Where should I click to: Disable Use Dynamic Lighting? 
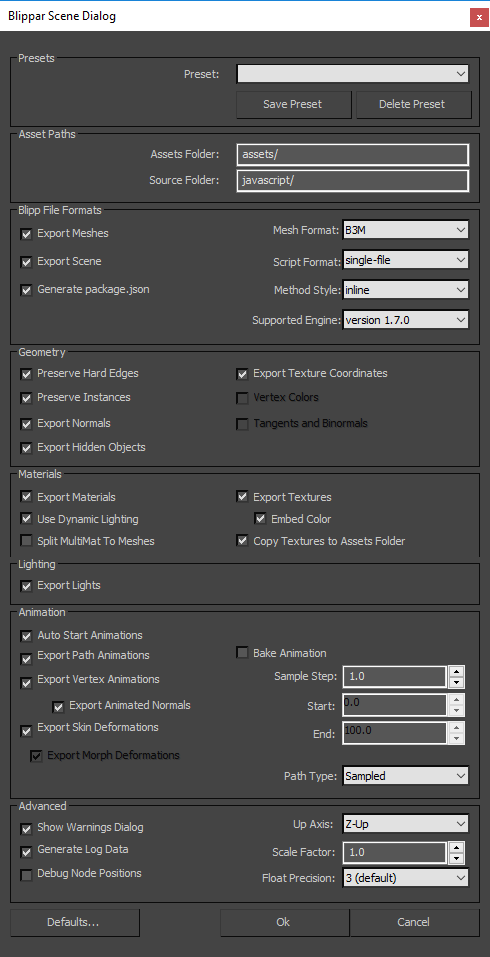click(x=26, y=519)
